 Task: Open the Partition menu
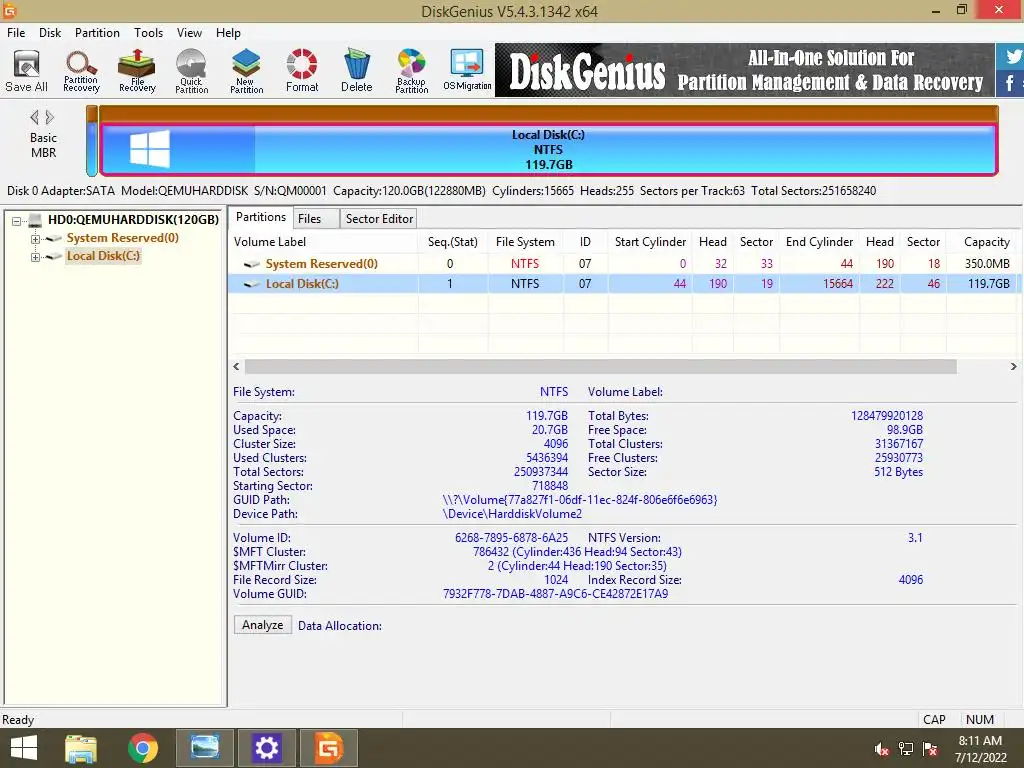pyautogui.click(x=97, y=33)
